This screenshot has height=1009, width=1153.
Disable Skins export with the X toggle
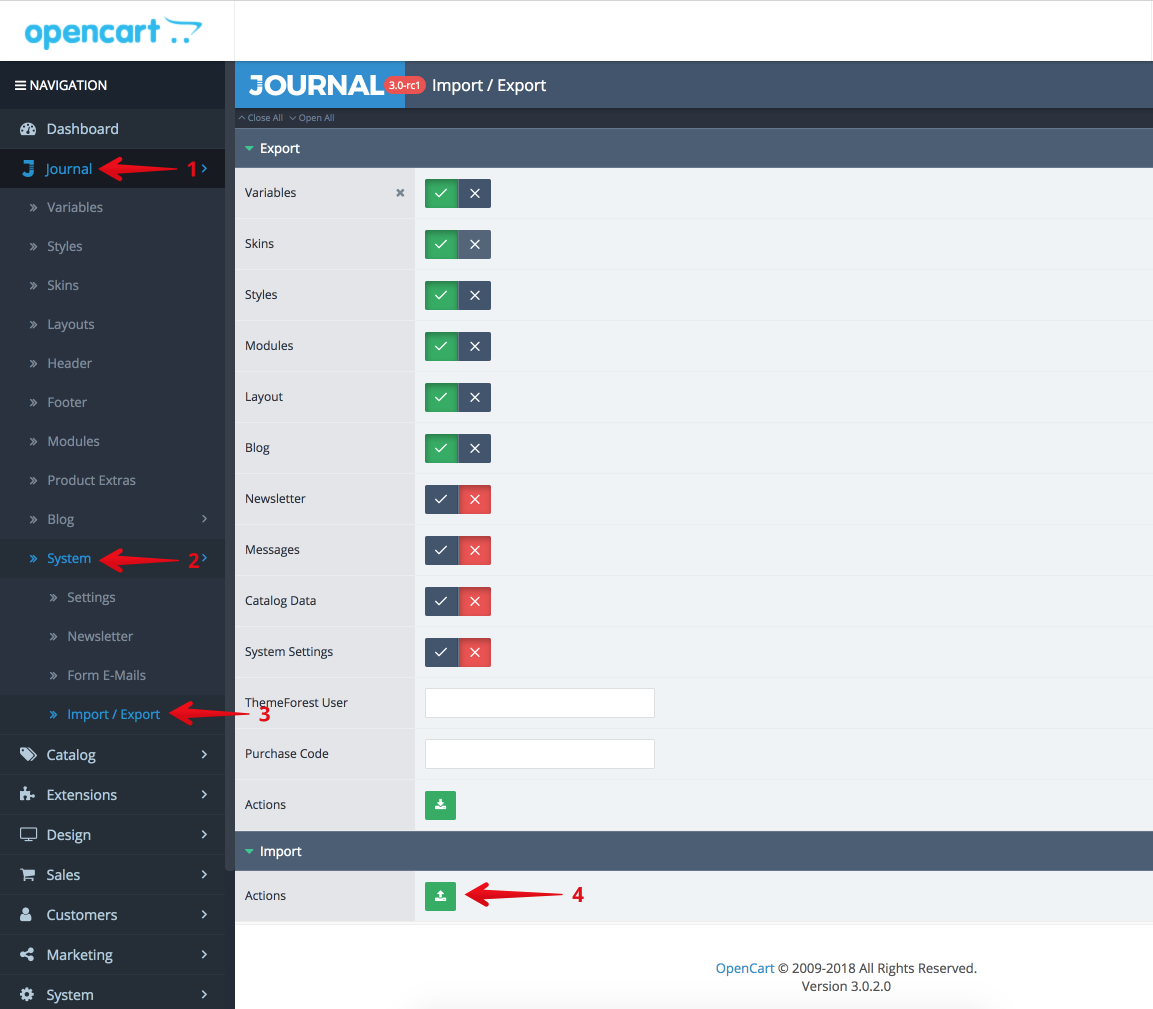pos(474,244)
